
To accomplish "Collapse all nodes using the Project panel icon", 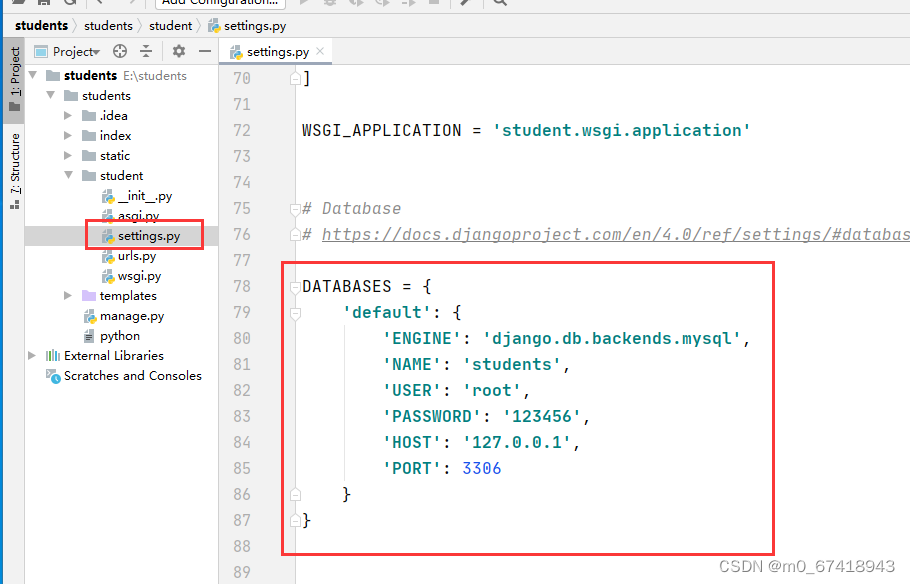I will 146,52.
